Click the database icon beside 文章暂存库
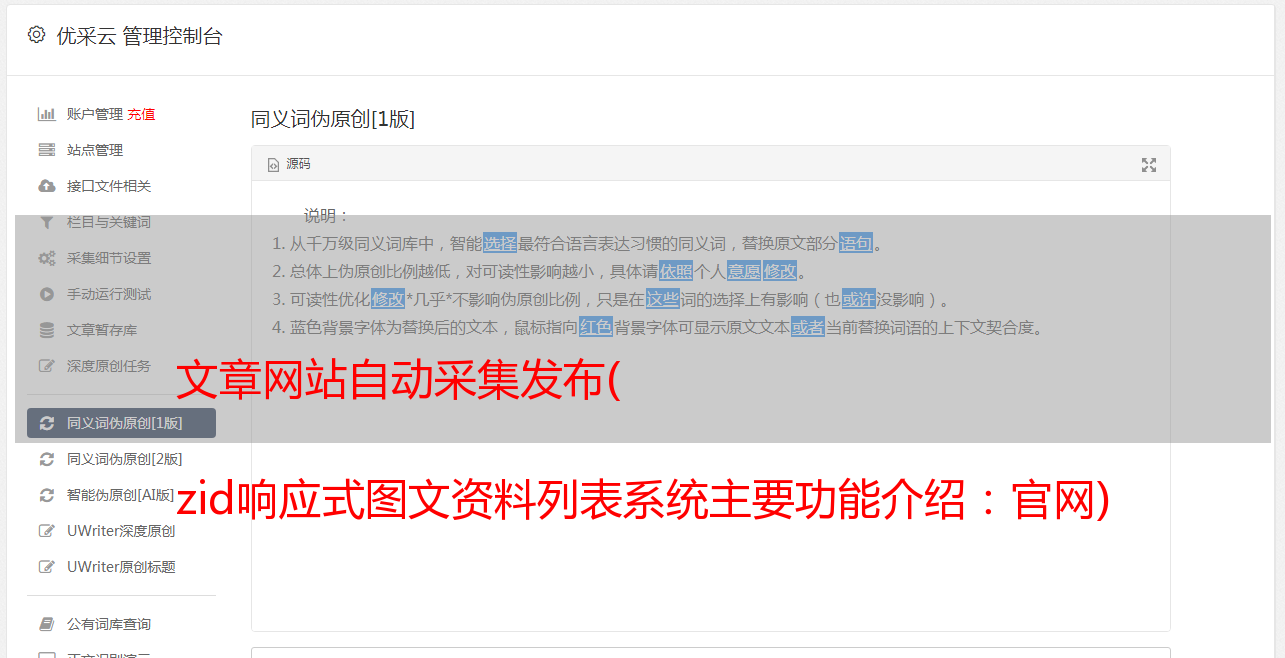 (46, 330)
